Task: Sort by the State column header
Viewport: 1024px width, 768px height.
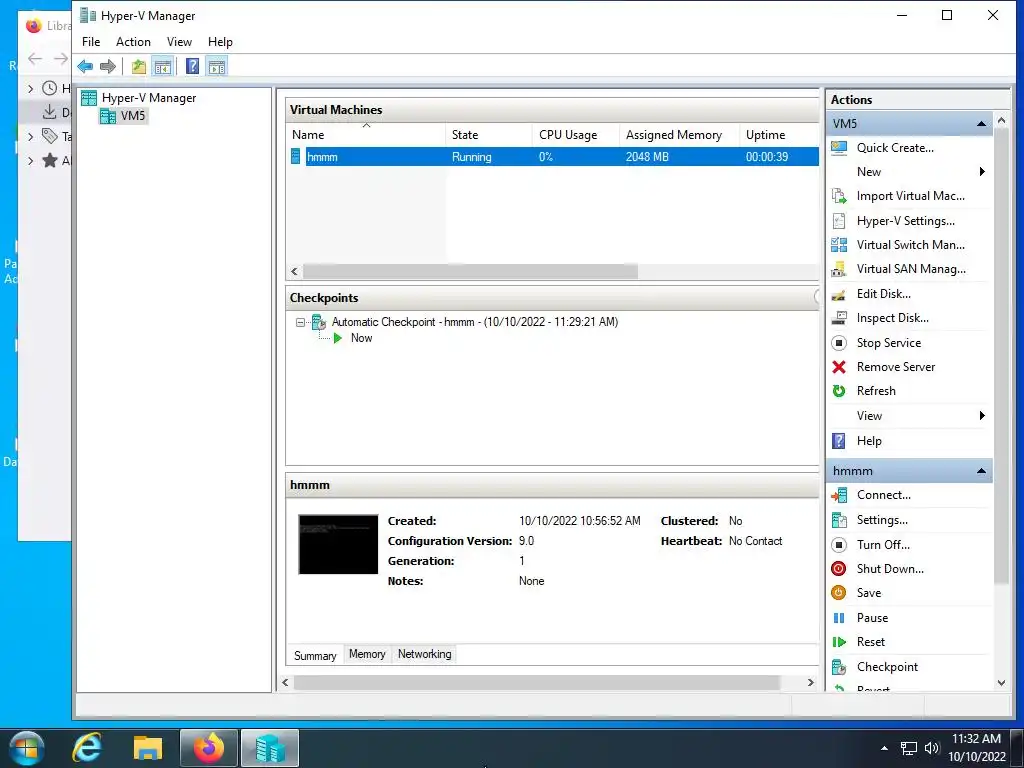Action: pyautogui.click(x=489, y=135)
